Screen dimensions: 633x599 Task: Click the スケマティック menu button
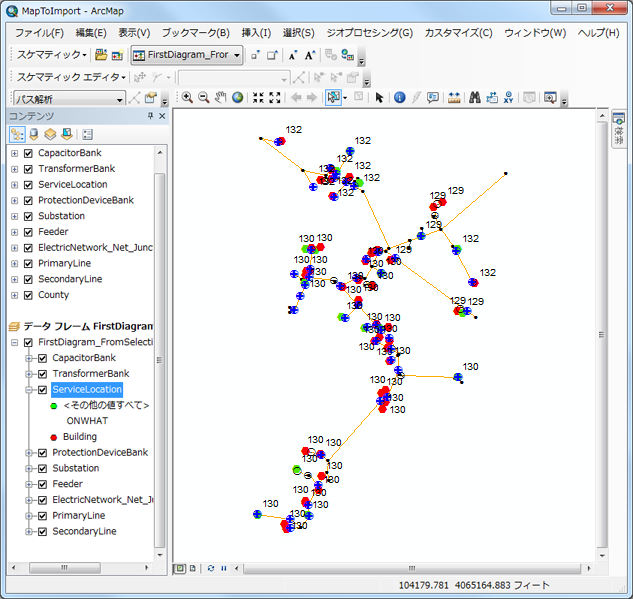click(50, 55)
